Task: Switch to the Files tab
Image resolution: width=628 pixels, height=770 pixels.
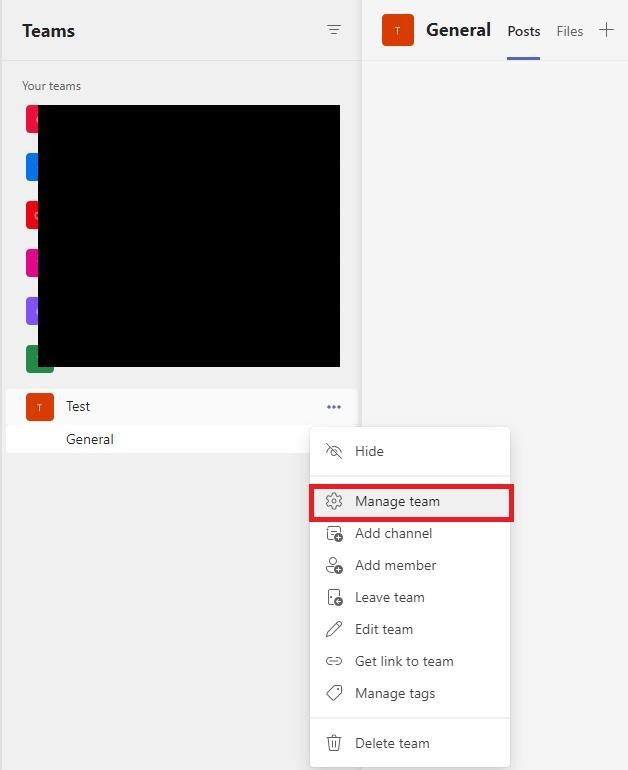Action: (570, 31)
